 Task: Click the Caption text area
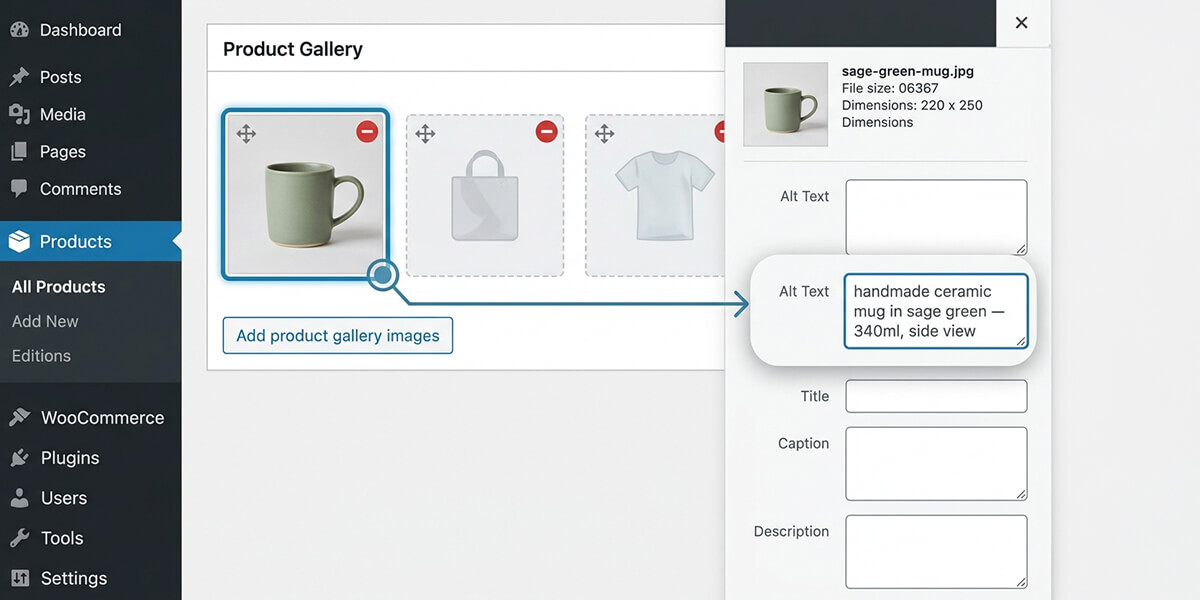point(936,463)
